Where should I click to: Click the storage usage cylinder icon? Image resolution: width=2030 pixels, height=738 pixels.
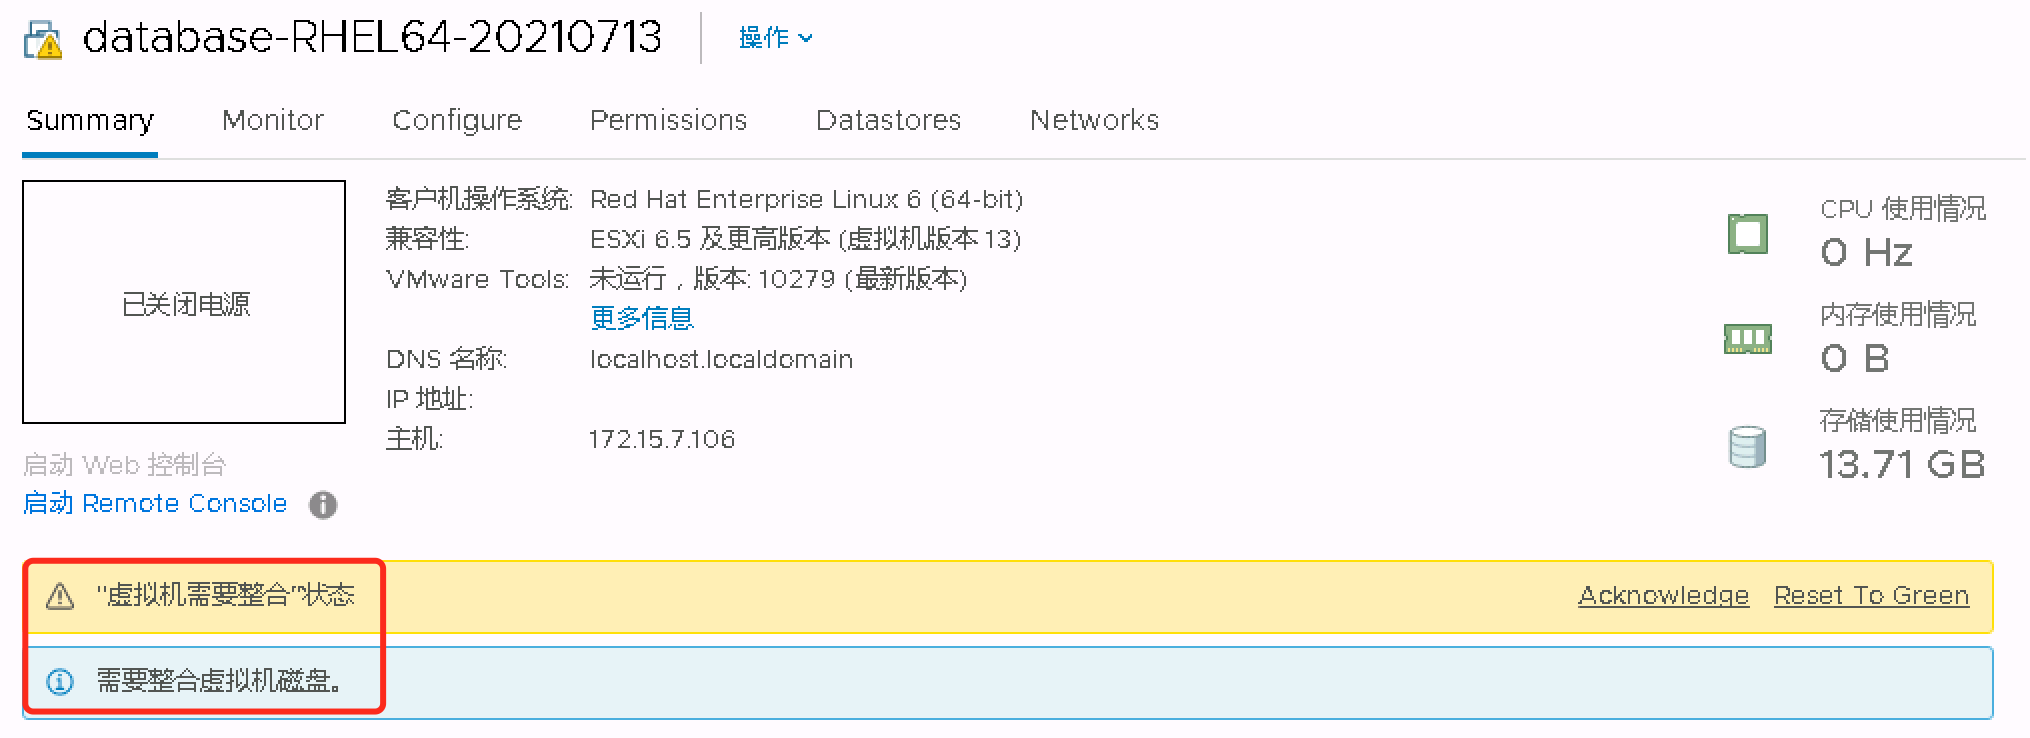click(x=1747, y=446)
